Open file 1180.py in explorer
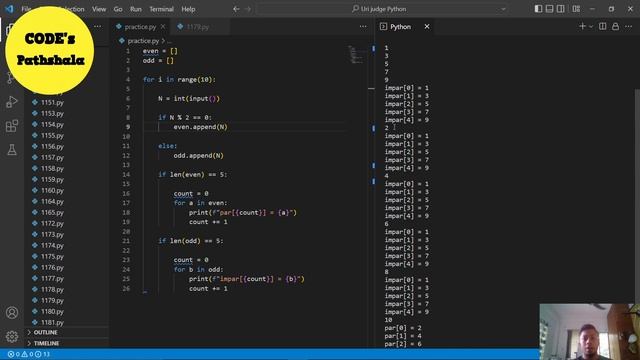 (x=52, y=312)
